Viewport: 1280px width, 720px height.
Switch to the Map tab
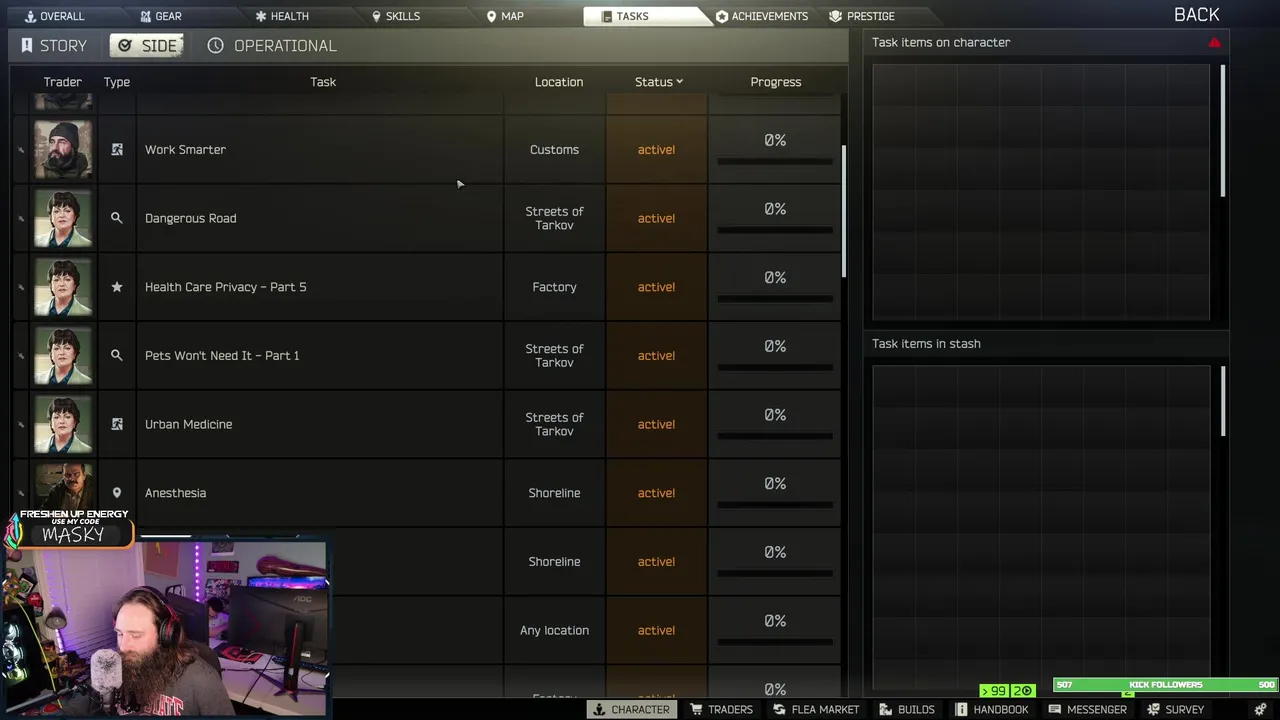pos(505,16)
